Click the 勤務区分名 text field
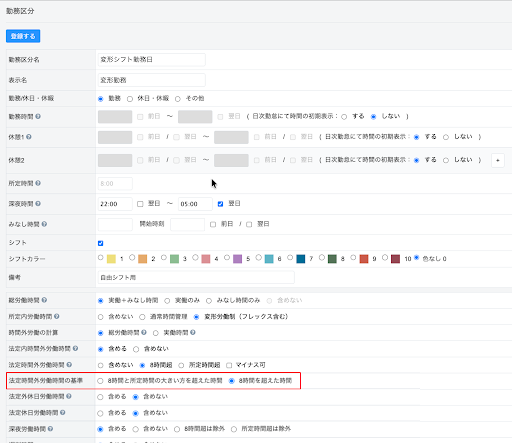This screenshot has width=512, height=443. 152,60
